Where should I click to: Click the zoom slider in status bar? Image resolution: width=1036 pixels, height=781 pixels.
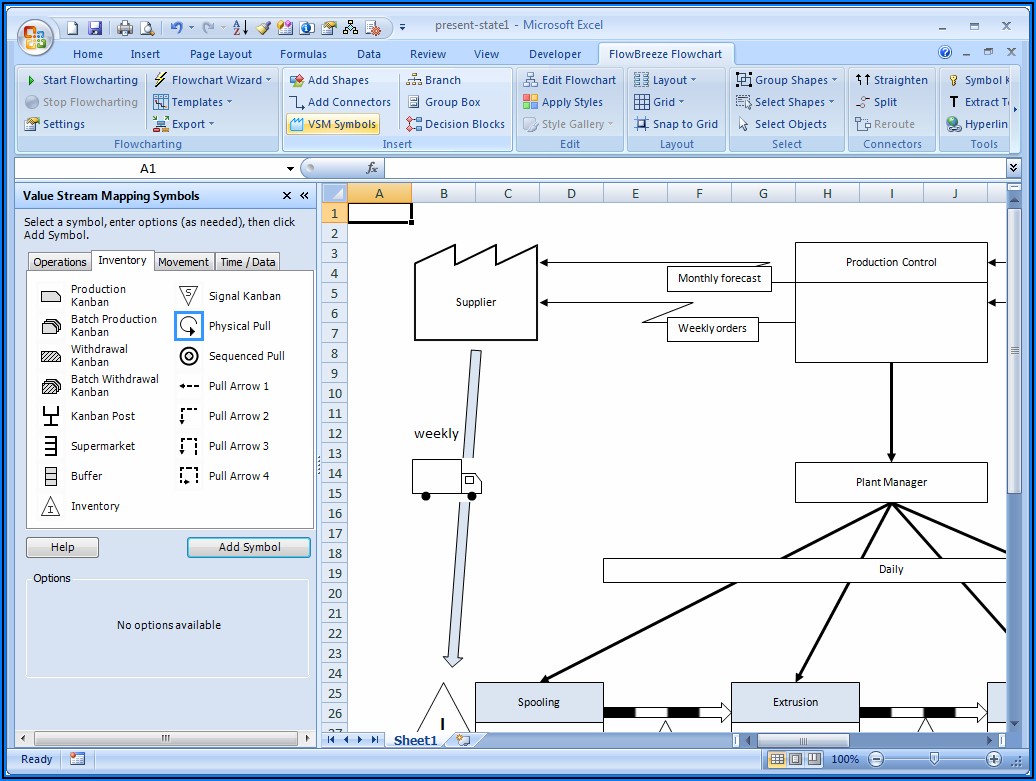click(933, 760)
